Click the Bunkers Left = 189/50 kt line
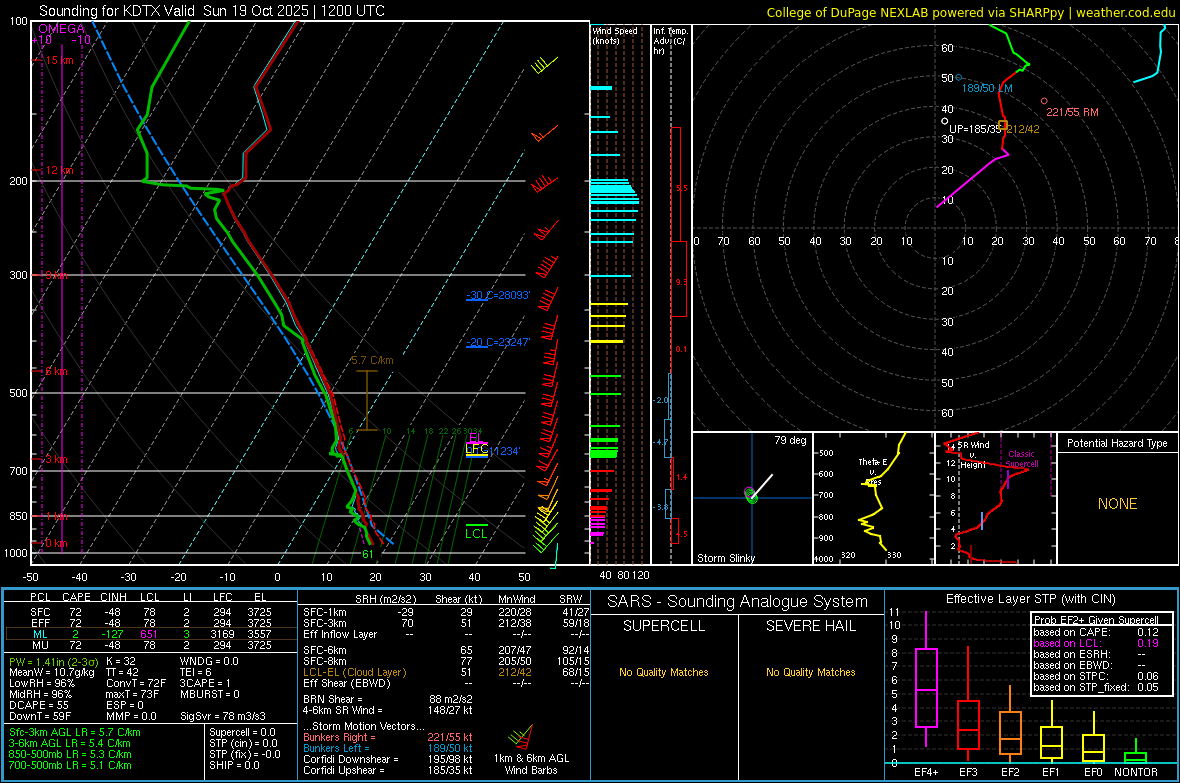1180x783 pixels. coord(388,748)
